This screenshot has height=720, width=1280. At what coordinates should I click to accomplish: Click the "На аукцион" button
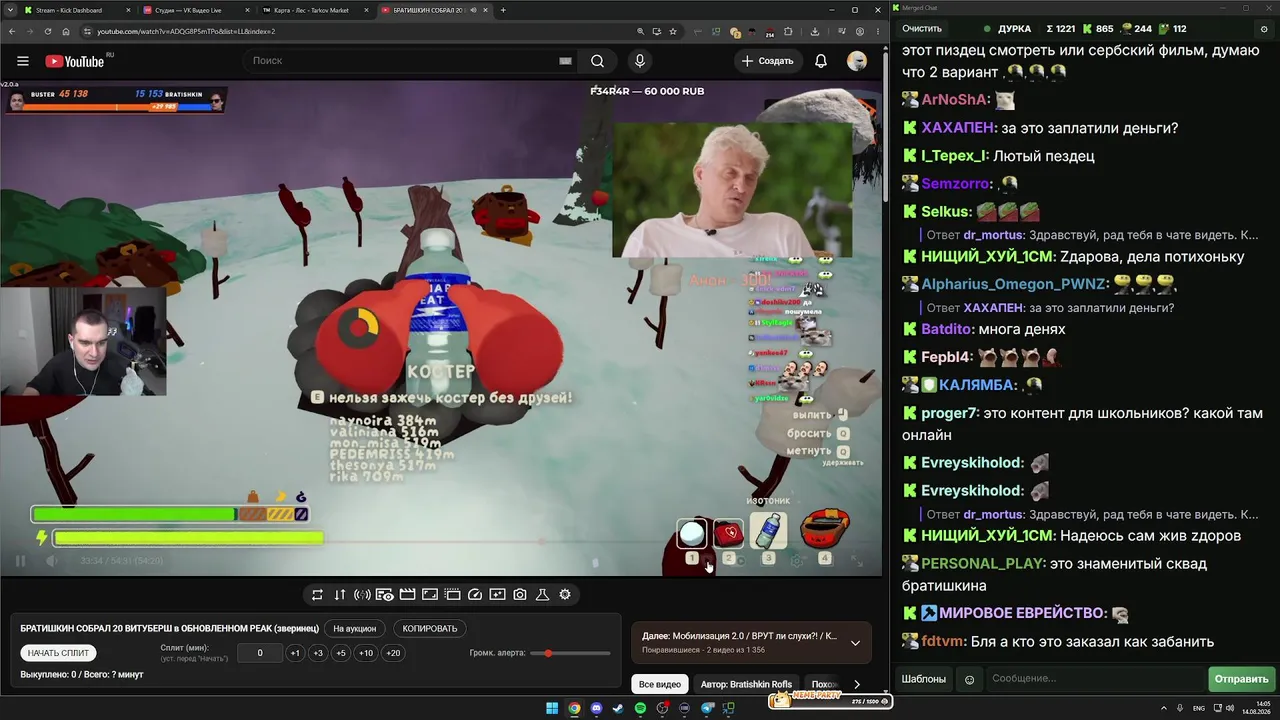pyautogui.click(x=355, y=629)
